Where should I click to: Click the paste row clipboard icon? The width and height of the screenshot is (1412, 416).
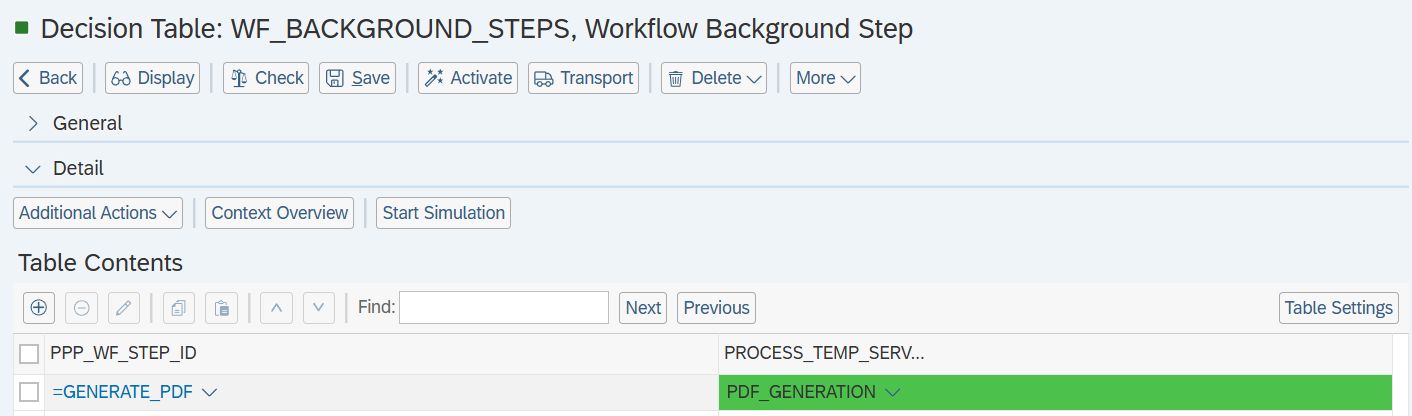point(221,308)
